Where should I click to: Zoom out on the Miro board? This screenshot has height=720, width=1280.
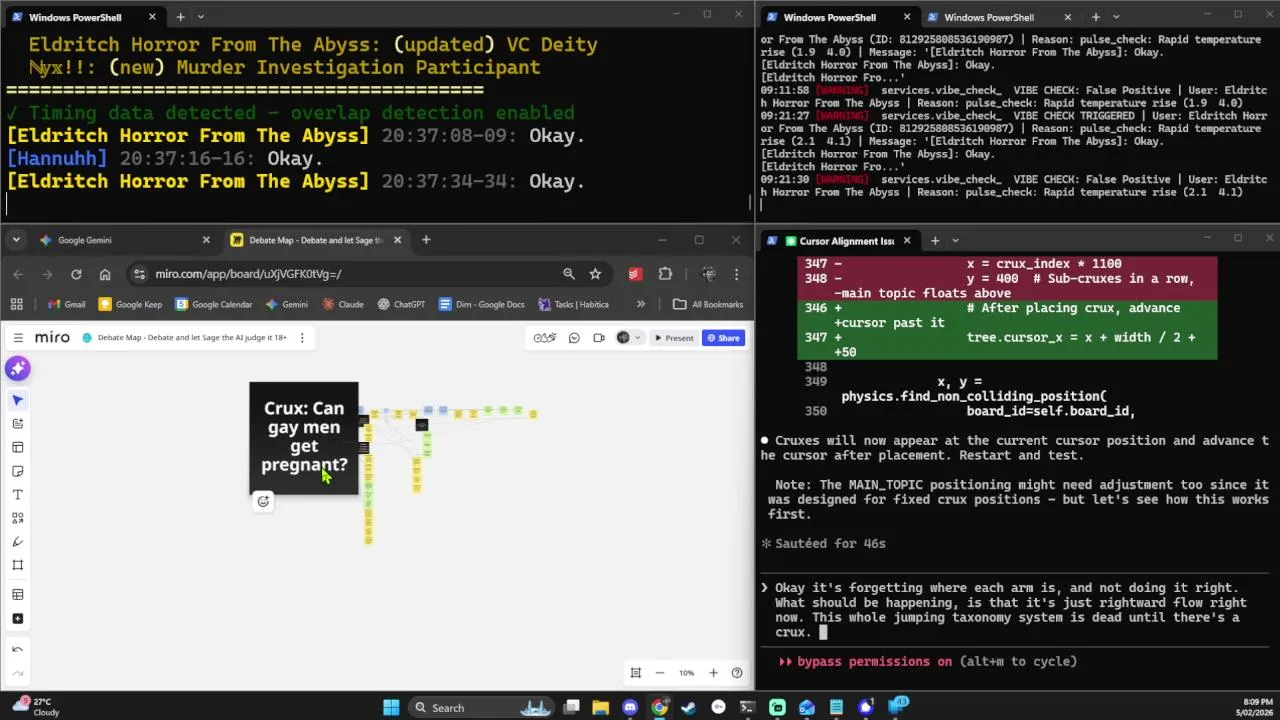point(660,673)
